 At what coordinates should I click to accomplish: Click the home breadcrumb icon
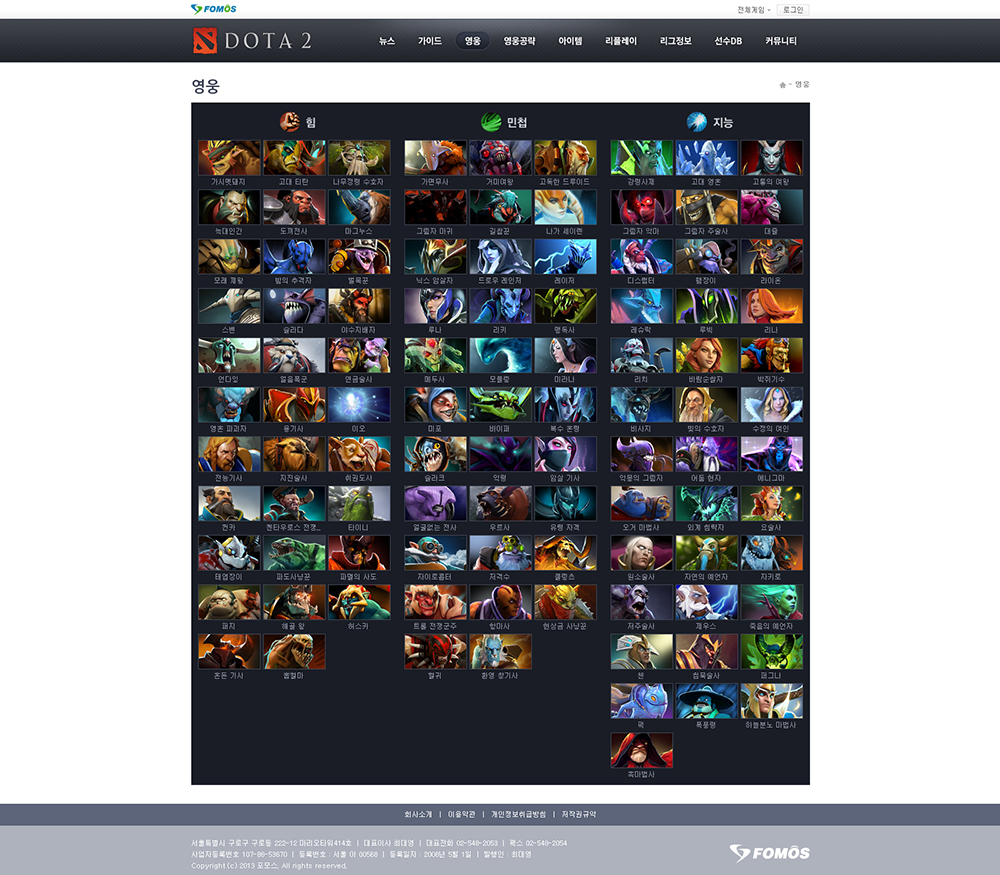pos(783,85)
